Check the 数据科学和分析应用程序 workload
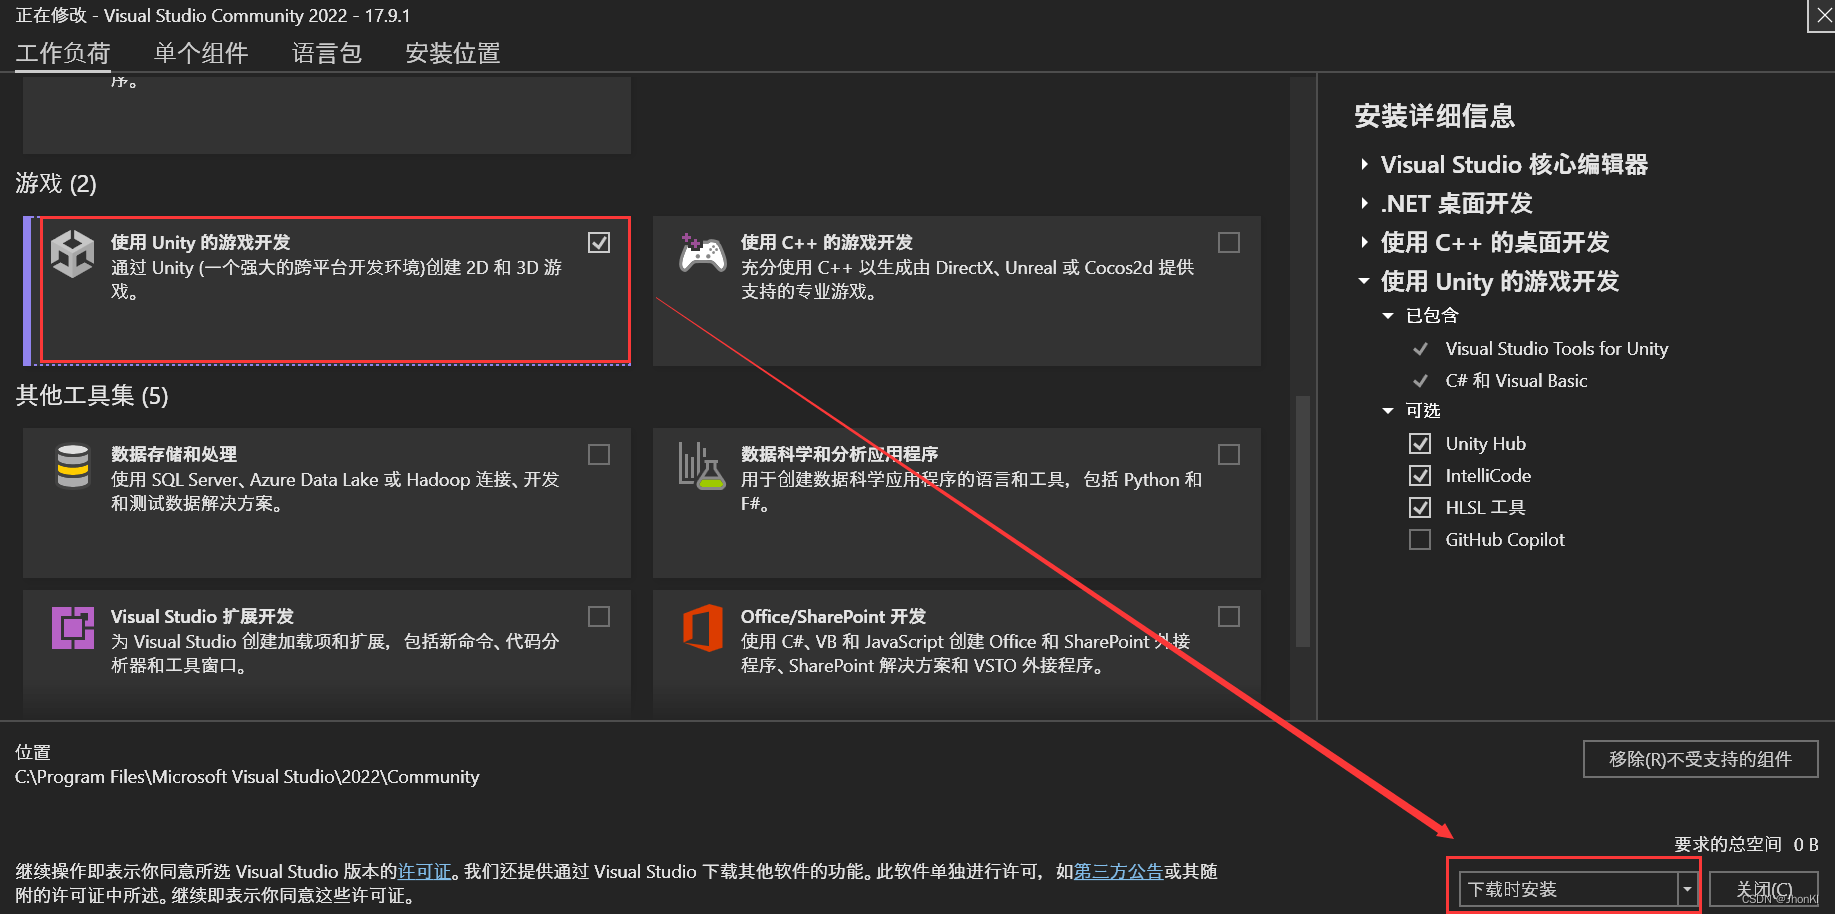Screen dimensions: 1835x914 (x=1229, y=455)
